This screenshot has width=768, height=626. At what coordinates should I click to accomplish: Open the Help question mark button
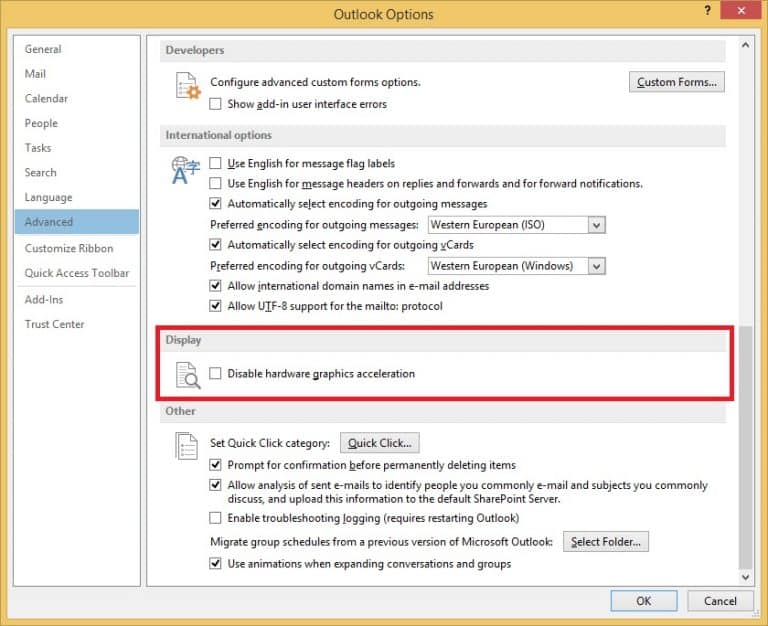707,10
